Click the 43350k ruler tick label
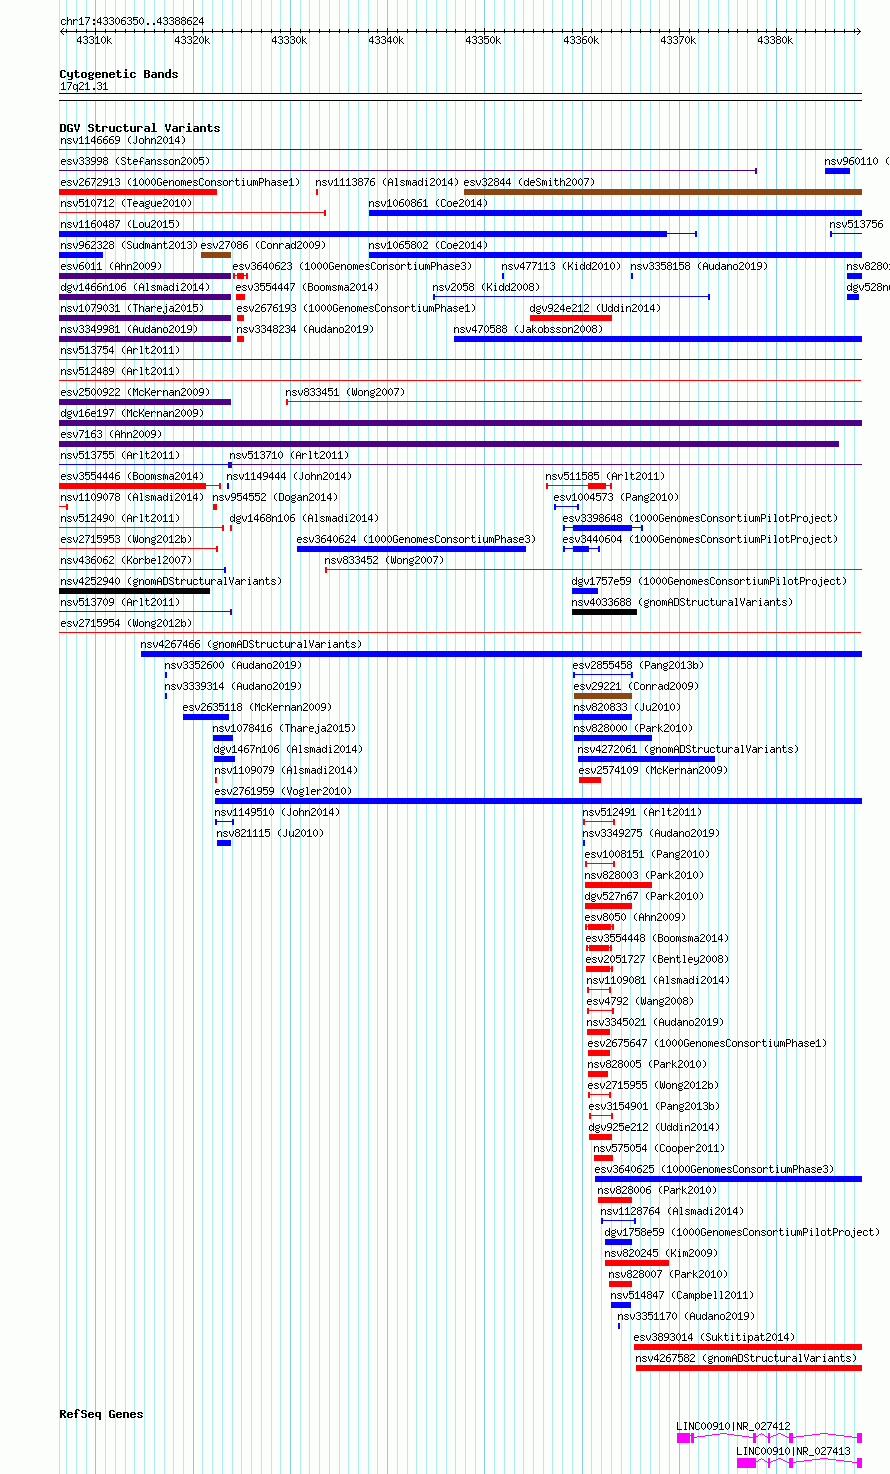 click(x=483, y=40)
